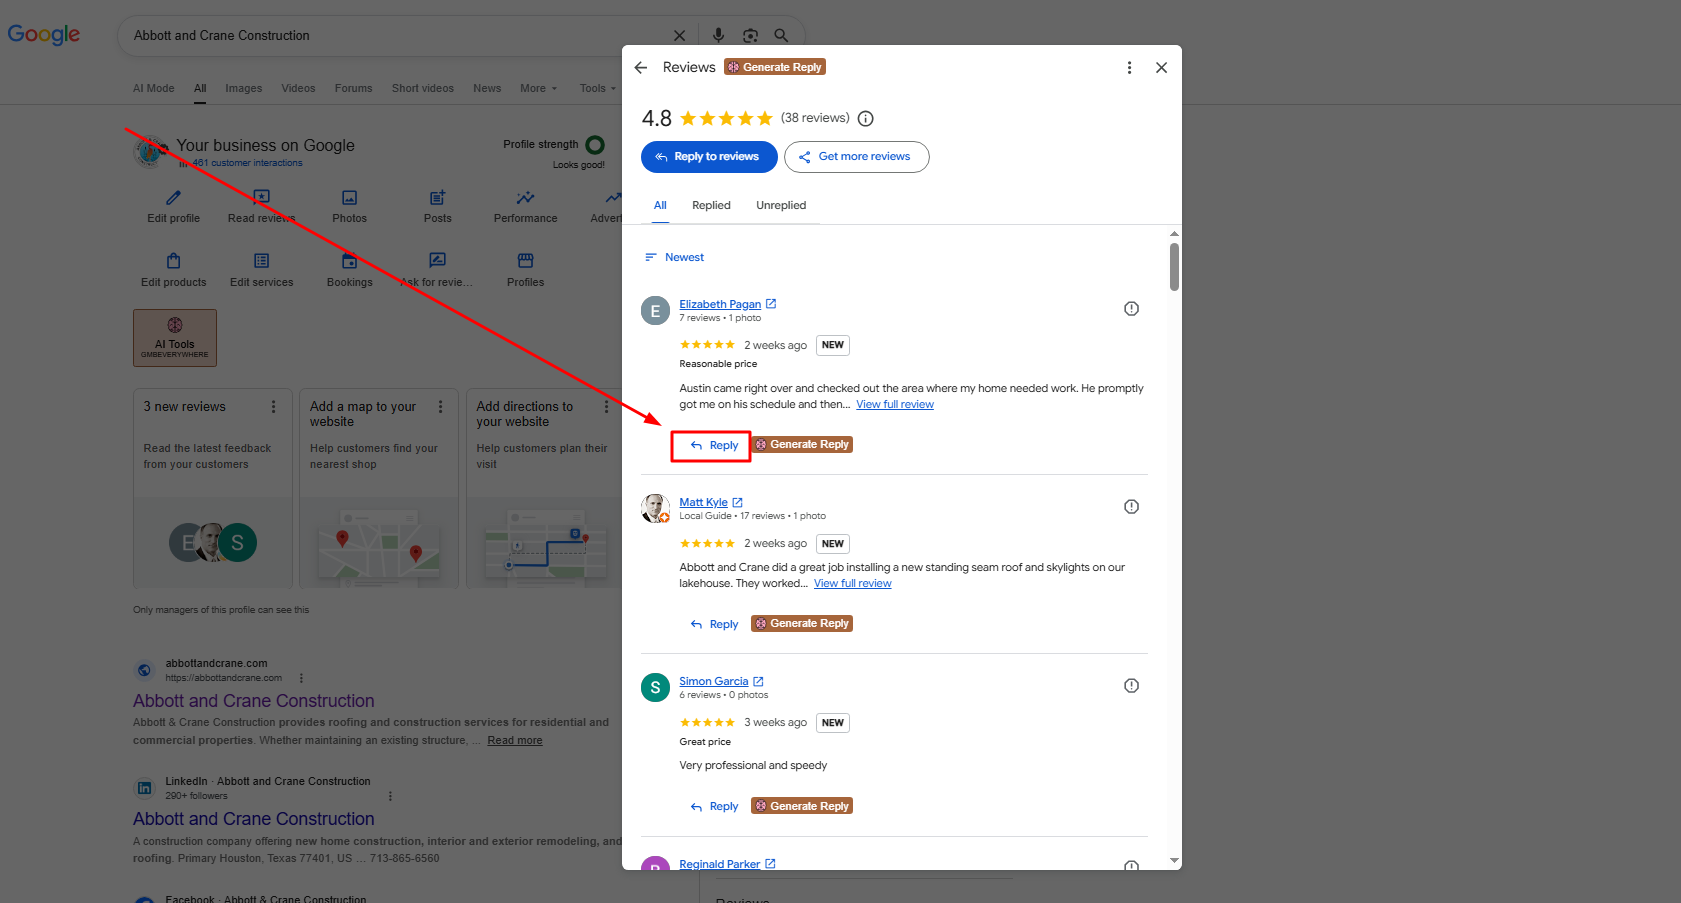Click the Posts icon
Image resolution: width=1681 pixels, height=903 pixels.
pos(437,198)
